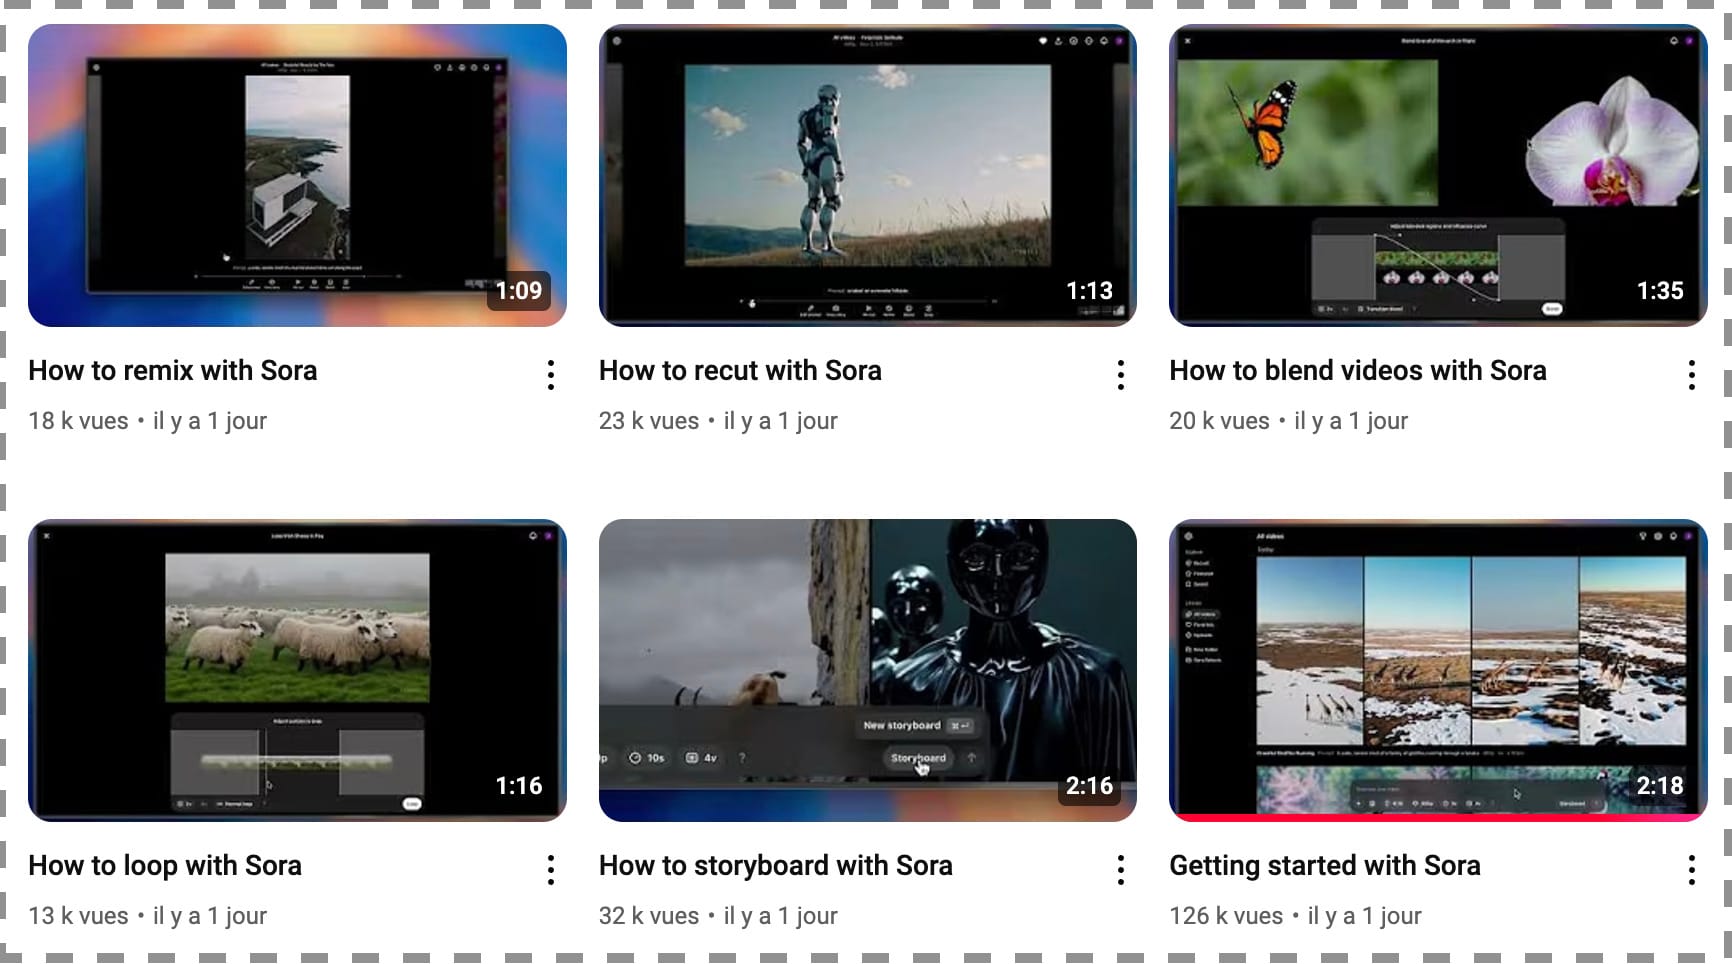Image resolution: width=1732 pixels, height=964 pixels.
Task: Click the 18 k vues view count
Action: click(x=78, y=421)
